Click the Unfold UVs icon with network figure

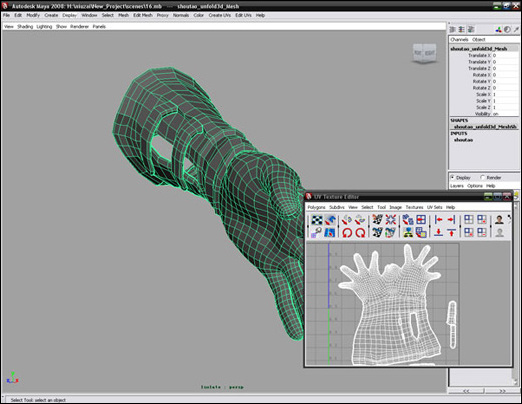408,232
